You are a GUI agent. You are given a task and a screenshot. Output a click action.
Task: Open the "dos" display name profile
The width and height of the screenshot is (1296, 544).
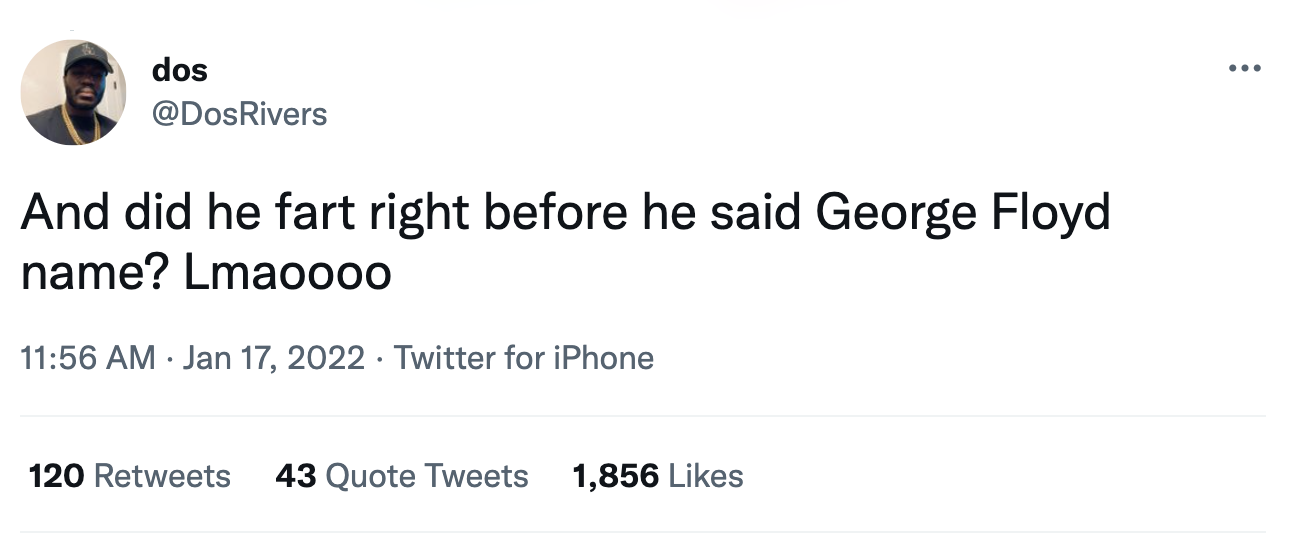pos(180,70)
